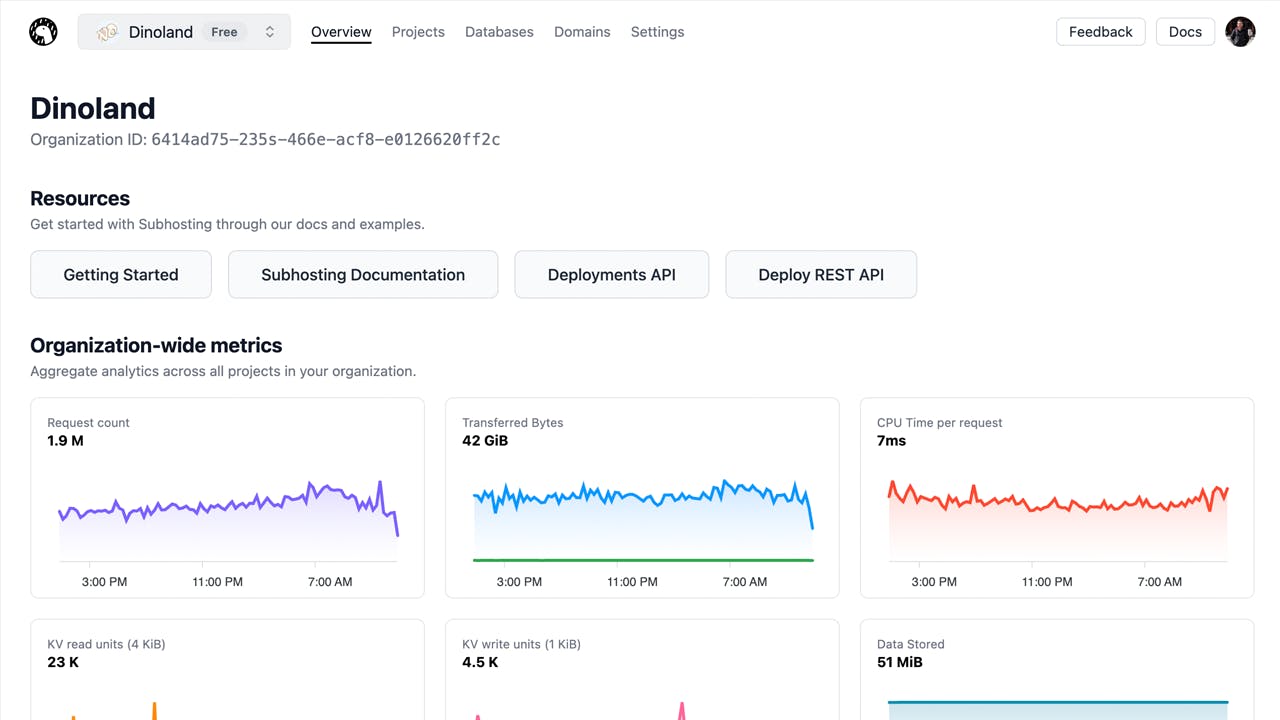Screen dimensions: 1280x720
Task: Click the Deno dinosaur logo
Action: point(43,32)
